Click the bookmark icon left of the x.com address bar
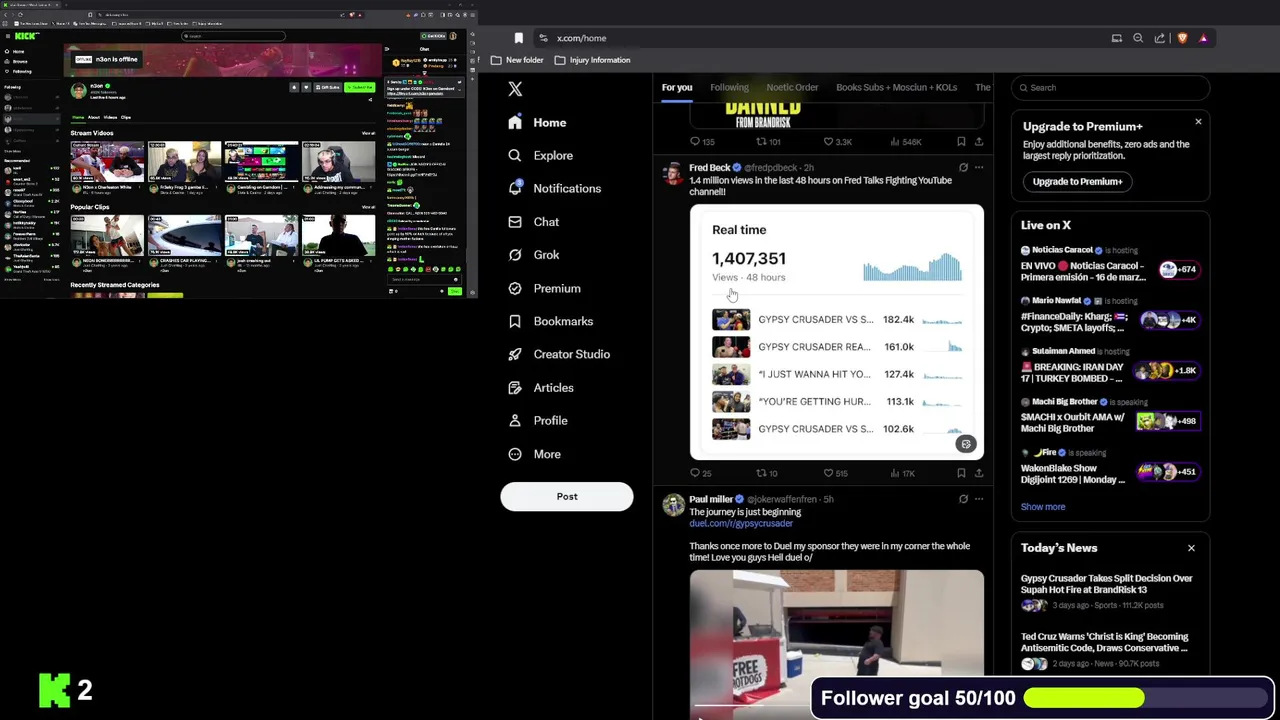The image size is (1280, 720). pyautogui.click(x=518, y=38)
